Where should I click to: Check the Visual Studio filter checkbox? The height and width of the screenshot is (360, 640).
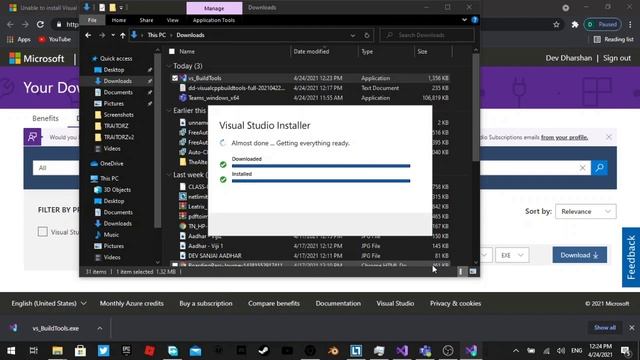click(x=42, y=232)
